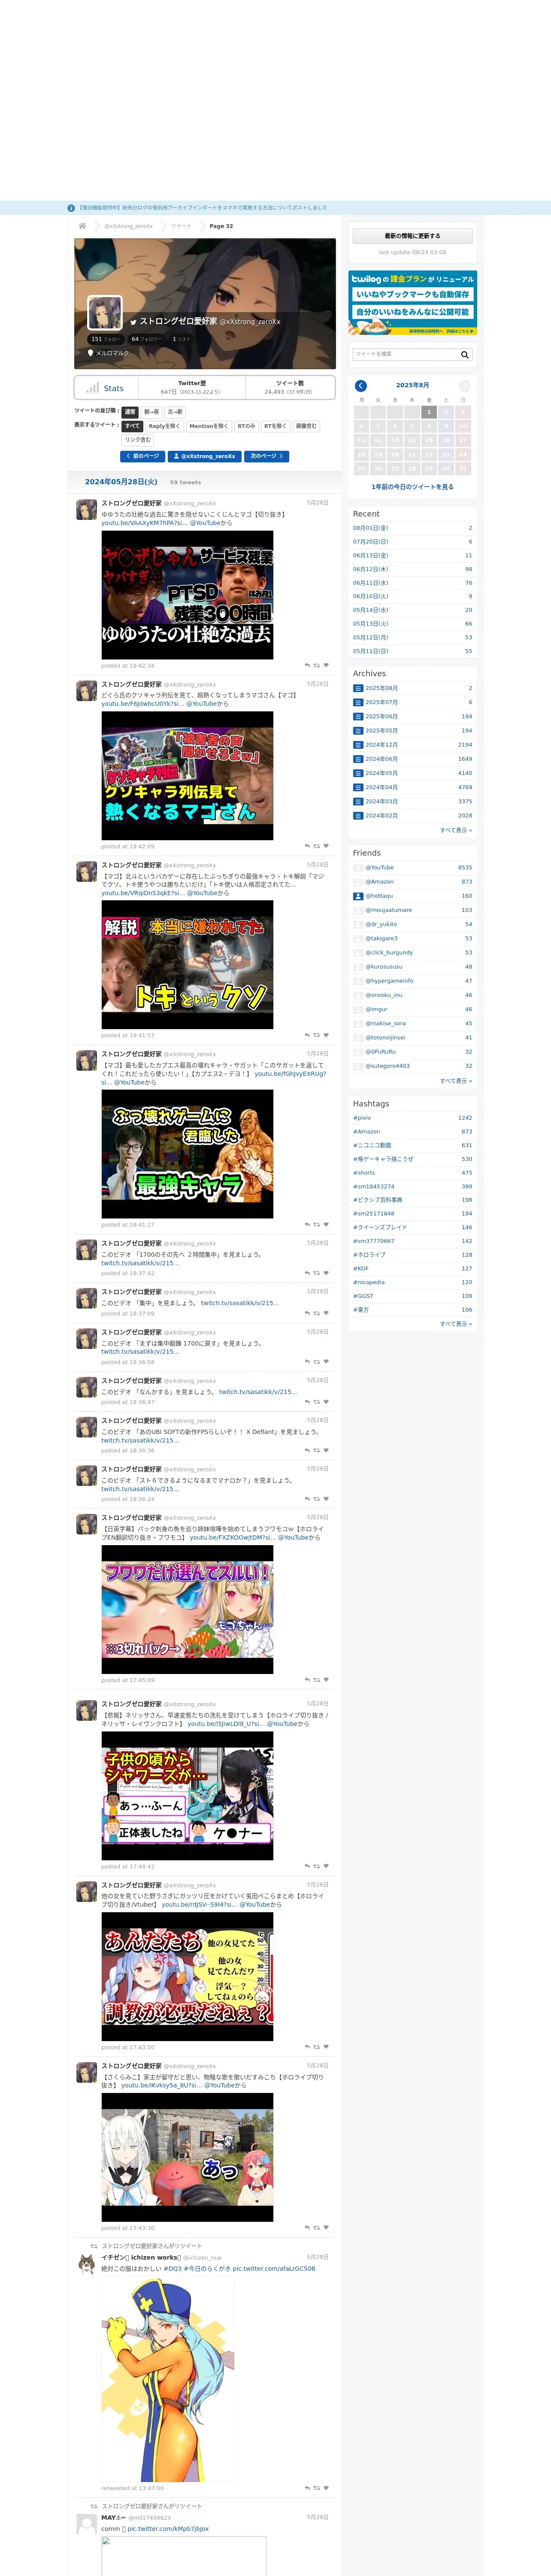Show all Friends with すべて表示

[456, 1081]
